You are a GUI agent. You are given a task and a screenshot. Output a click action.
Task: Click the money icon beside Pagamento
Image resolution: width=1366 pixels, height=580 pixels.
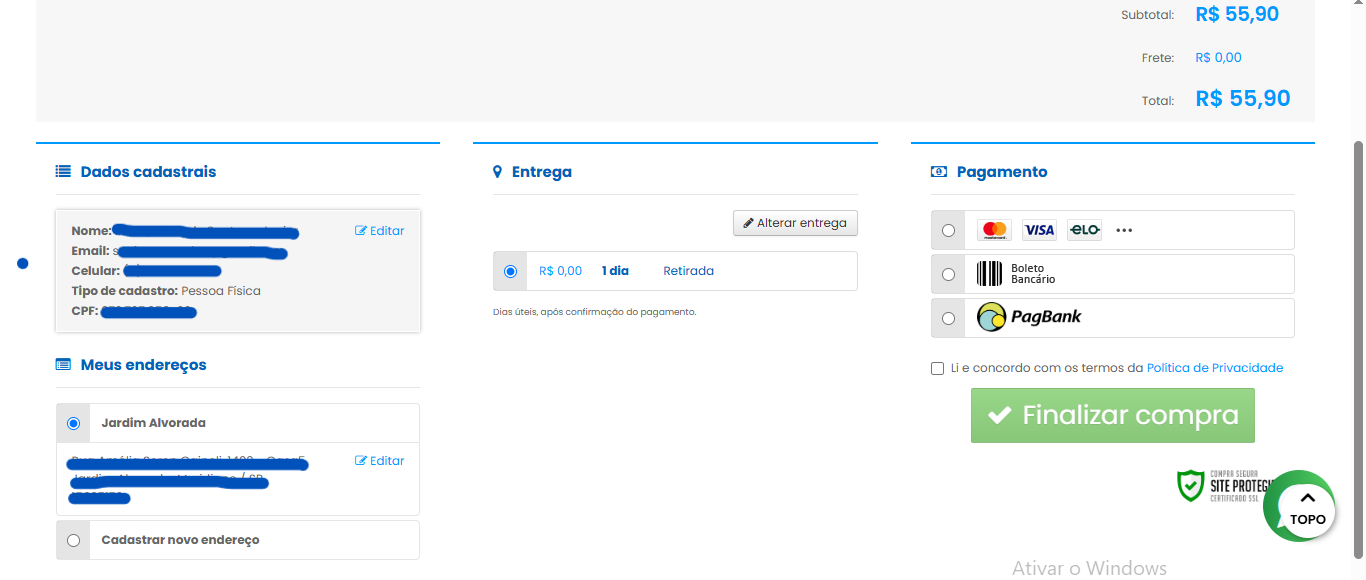tap(939, 172)
